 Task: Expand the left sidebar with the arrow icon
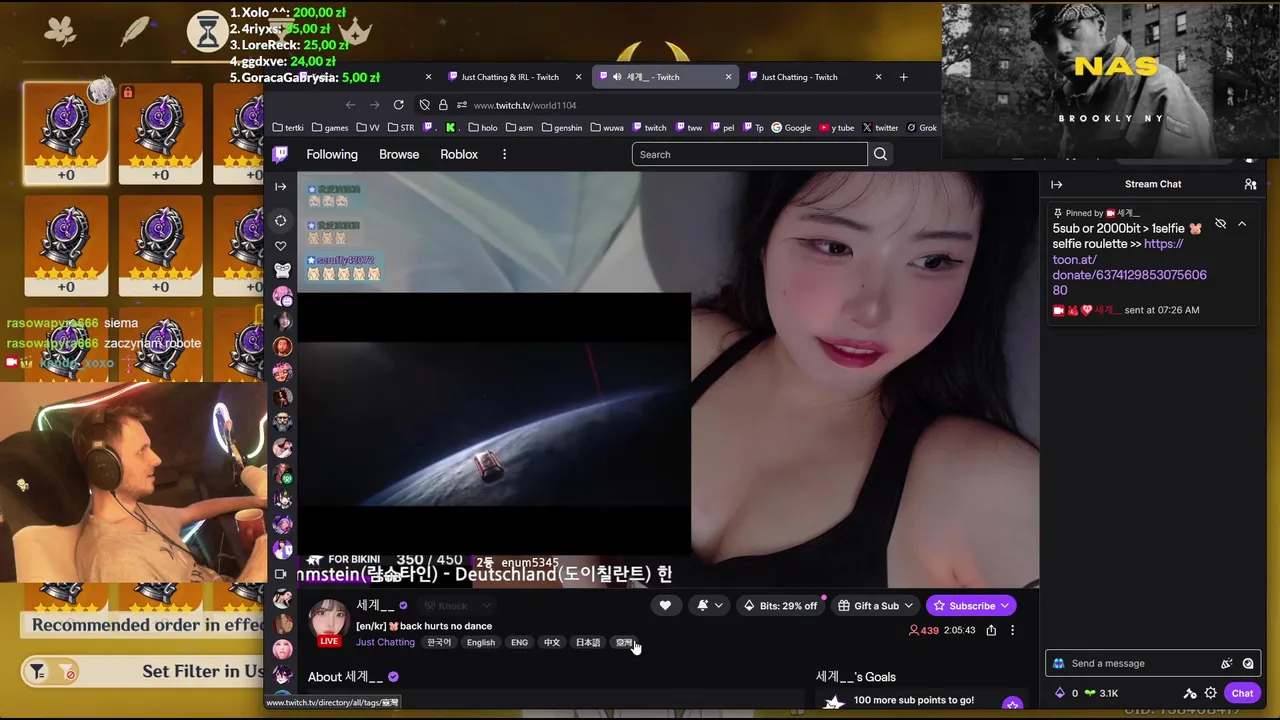point(281,187)
